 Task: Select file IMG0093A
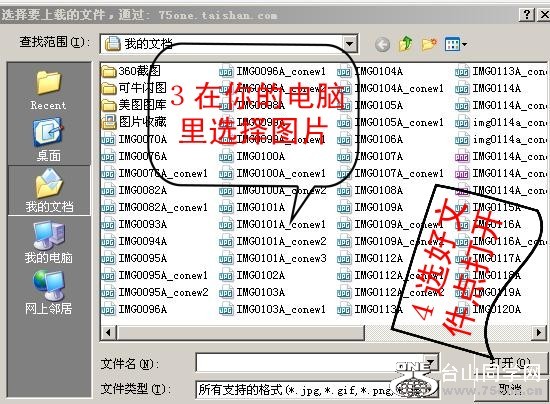pyautogui.click(x=134, y=224)
